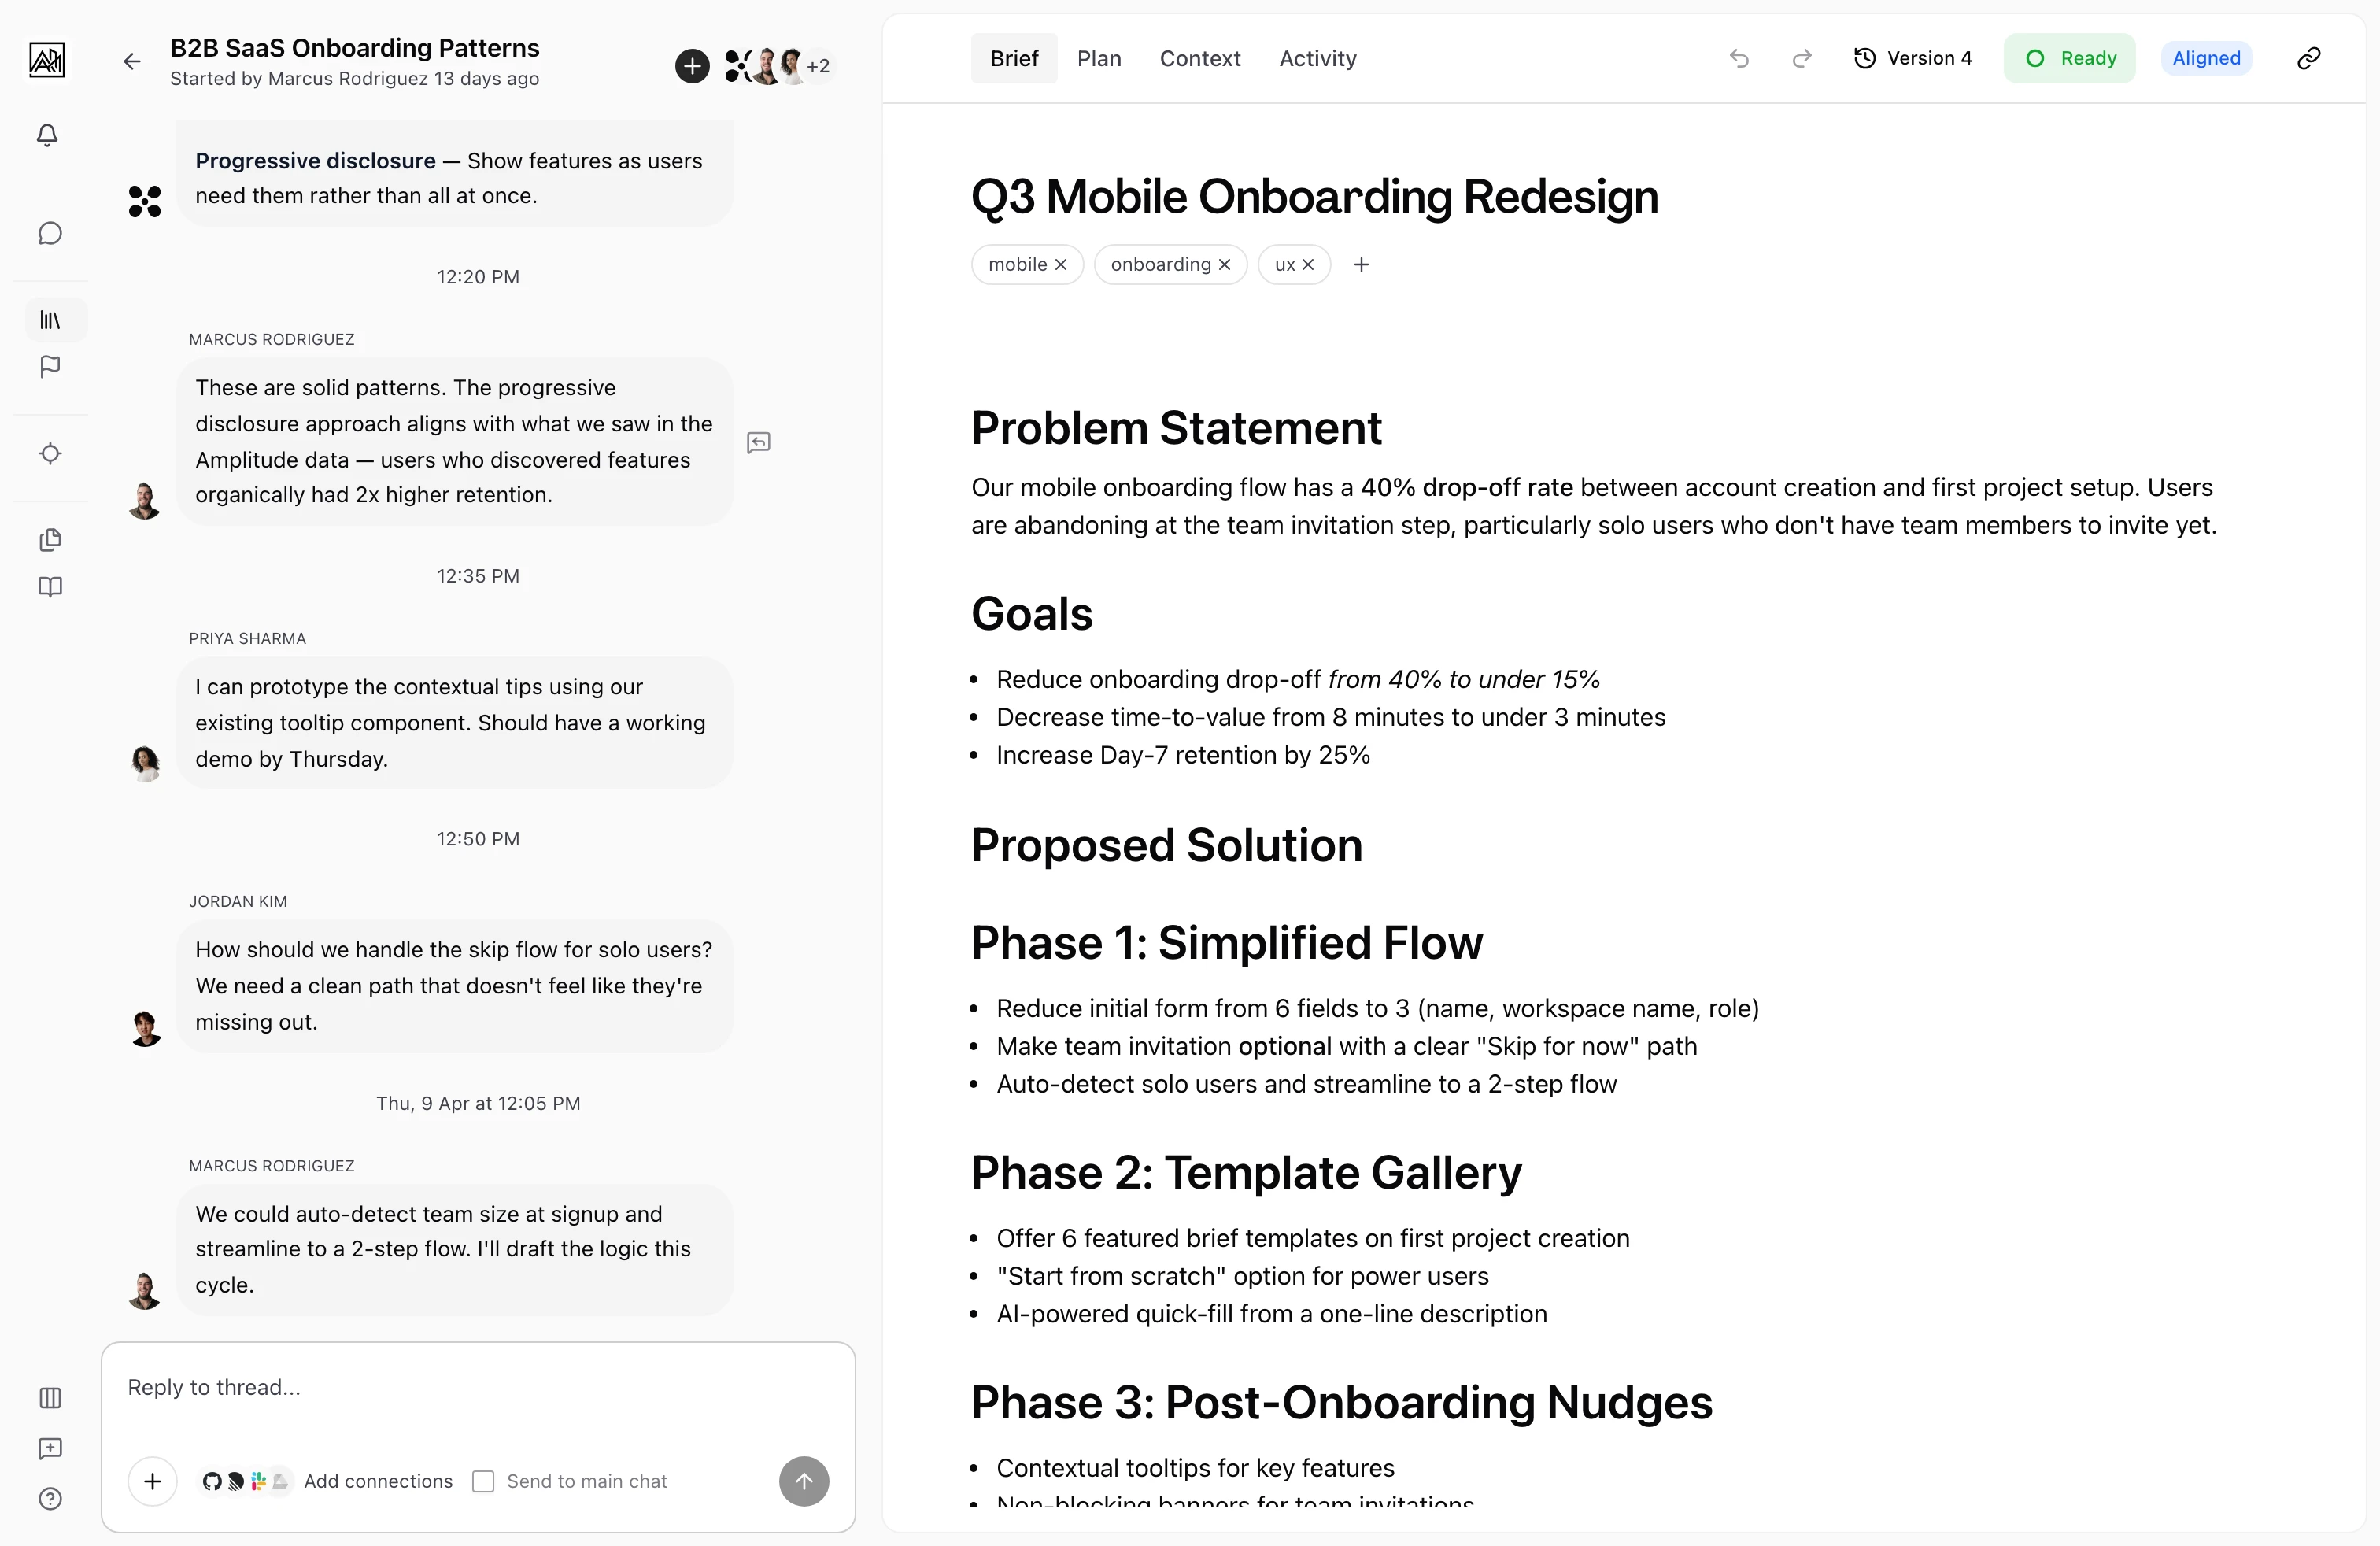The image size is (2380, 1546).
Task: Expand the +2 collaborators list
Action: [x=819, y=66]
